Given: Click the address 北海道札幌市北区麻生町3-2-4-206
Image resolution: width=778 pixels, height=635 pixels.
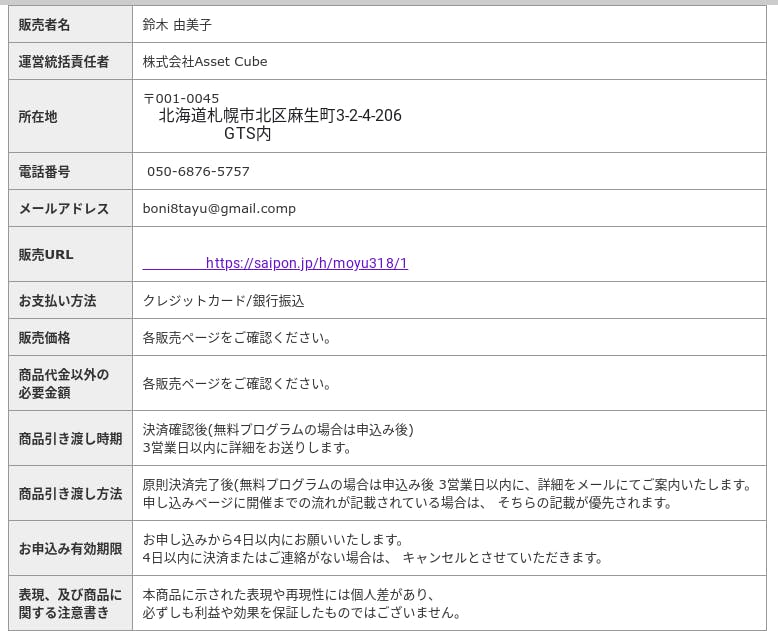Looking at the screenshot, I should (280, 116).
